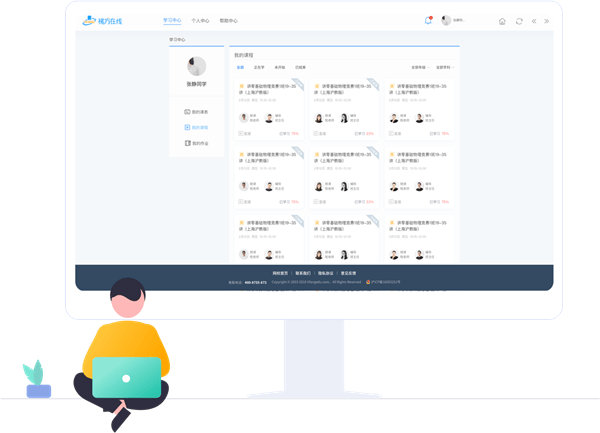Screen dimensions: 600x433
Task: Select the 正在学 filter tab
Action: (259, 68)
